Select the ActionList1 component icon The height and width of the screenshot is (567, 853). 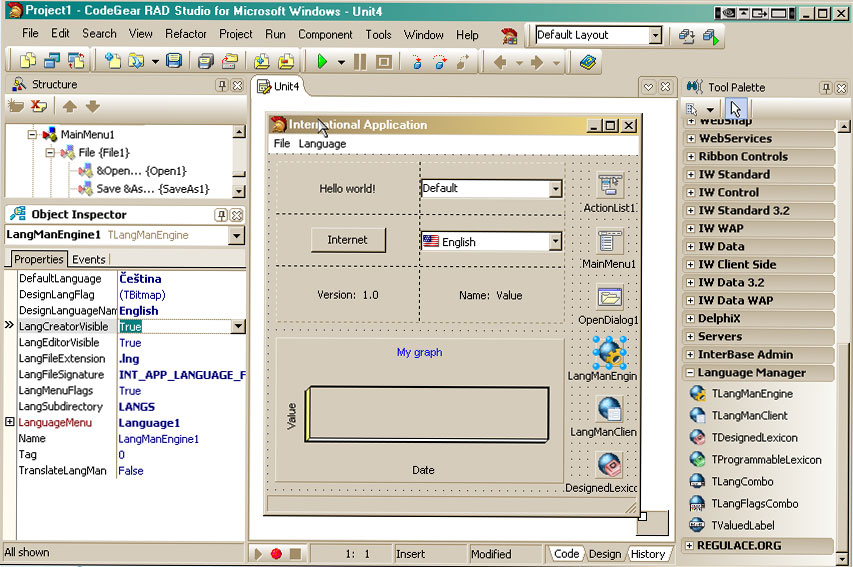(610, 186)
